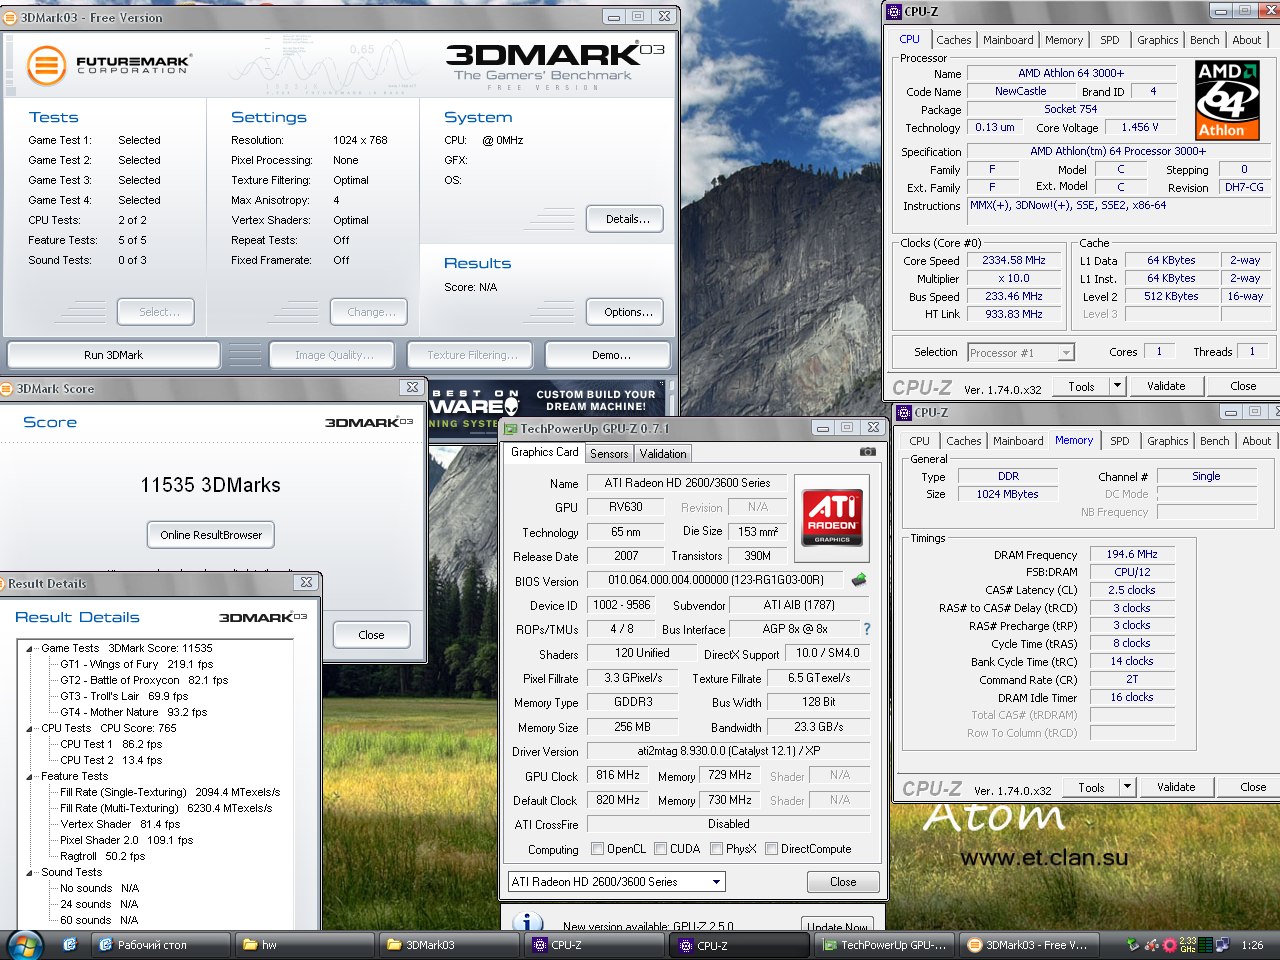The height and width of the screenshot is (960, 1280).
Task: Switch to second CPU-Z taskbar item
Action: pyautogui.click(x=740, y=945)
